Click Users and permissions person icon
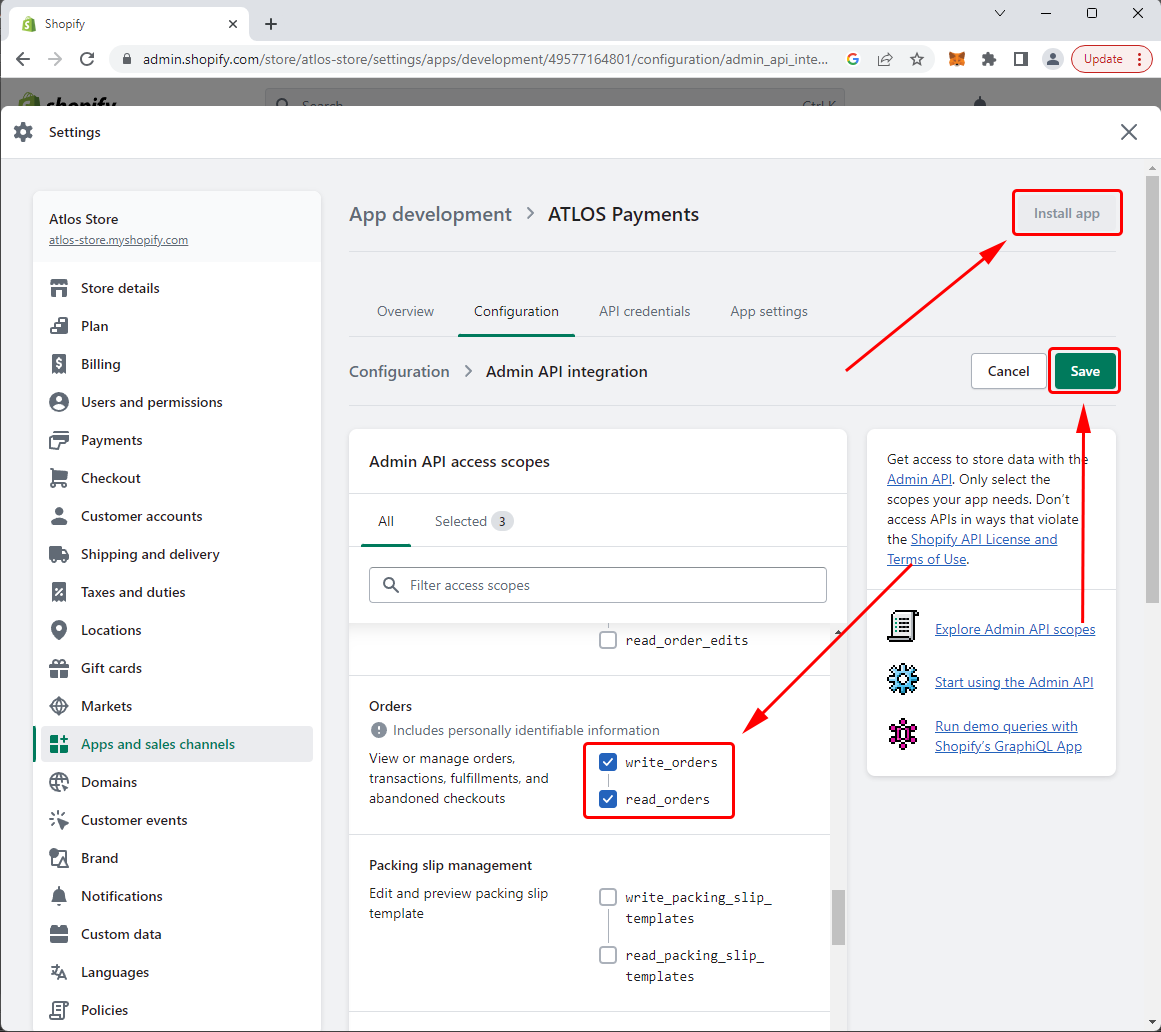 point(59,402)
